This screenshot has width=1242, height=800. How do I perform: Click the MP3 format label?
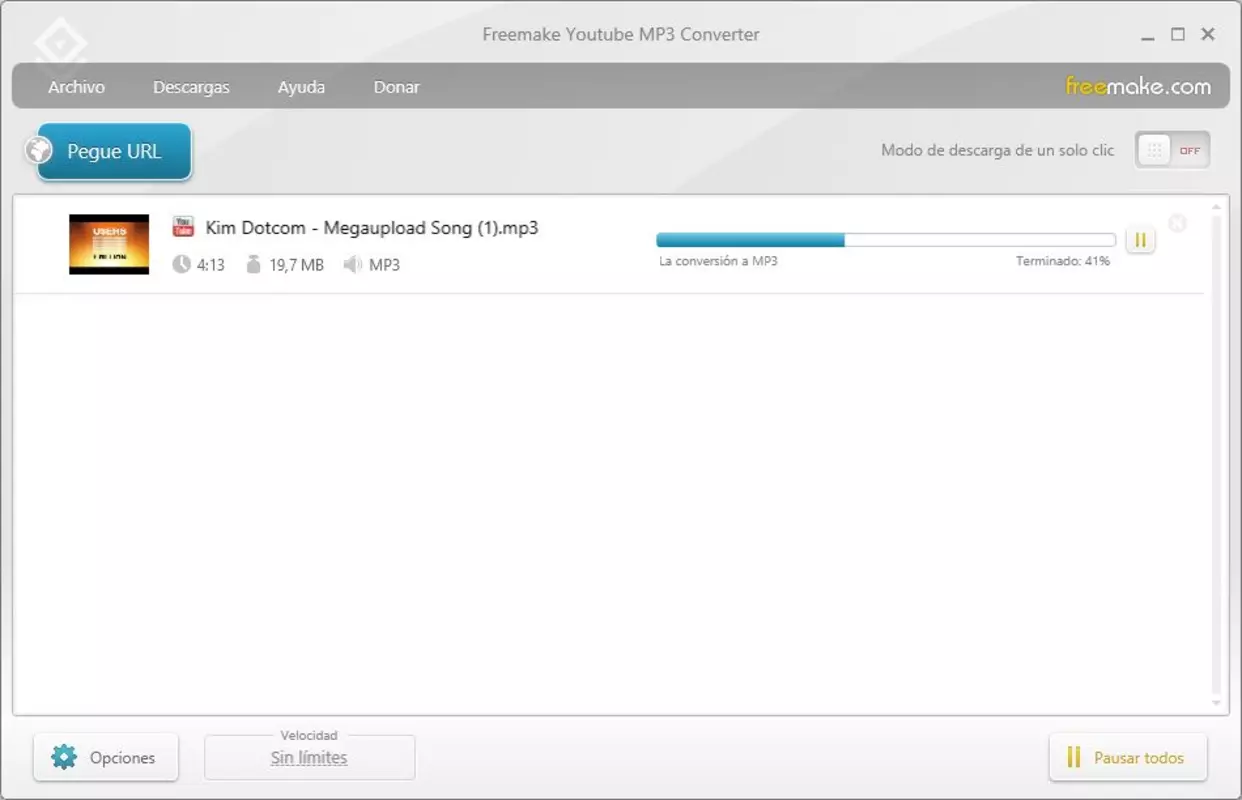pyautogui.click(x=384, y=265)
